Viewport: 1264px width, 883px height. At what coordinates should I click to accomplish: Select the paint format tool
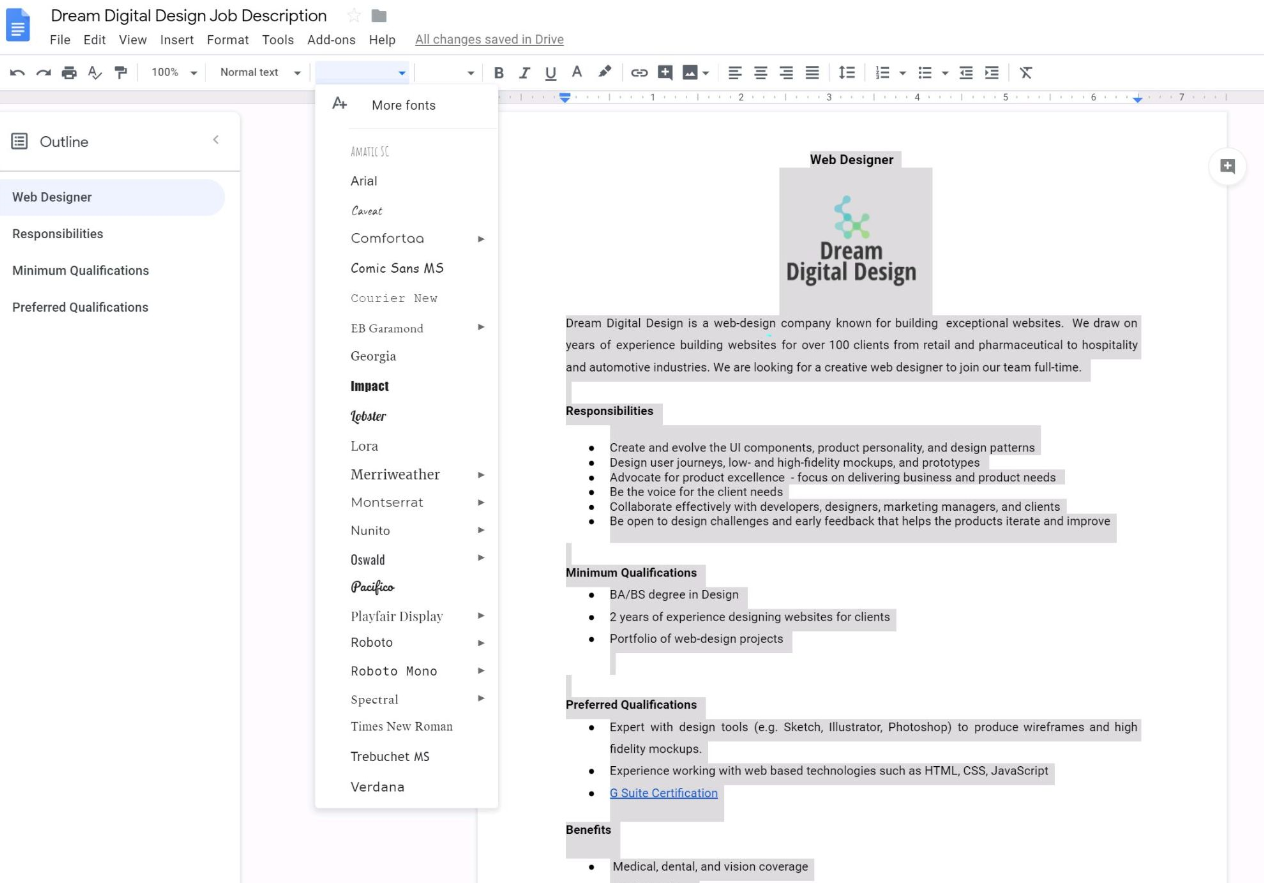(x=121, y=72)
